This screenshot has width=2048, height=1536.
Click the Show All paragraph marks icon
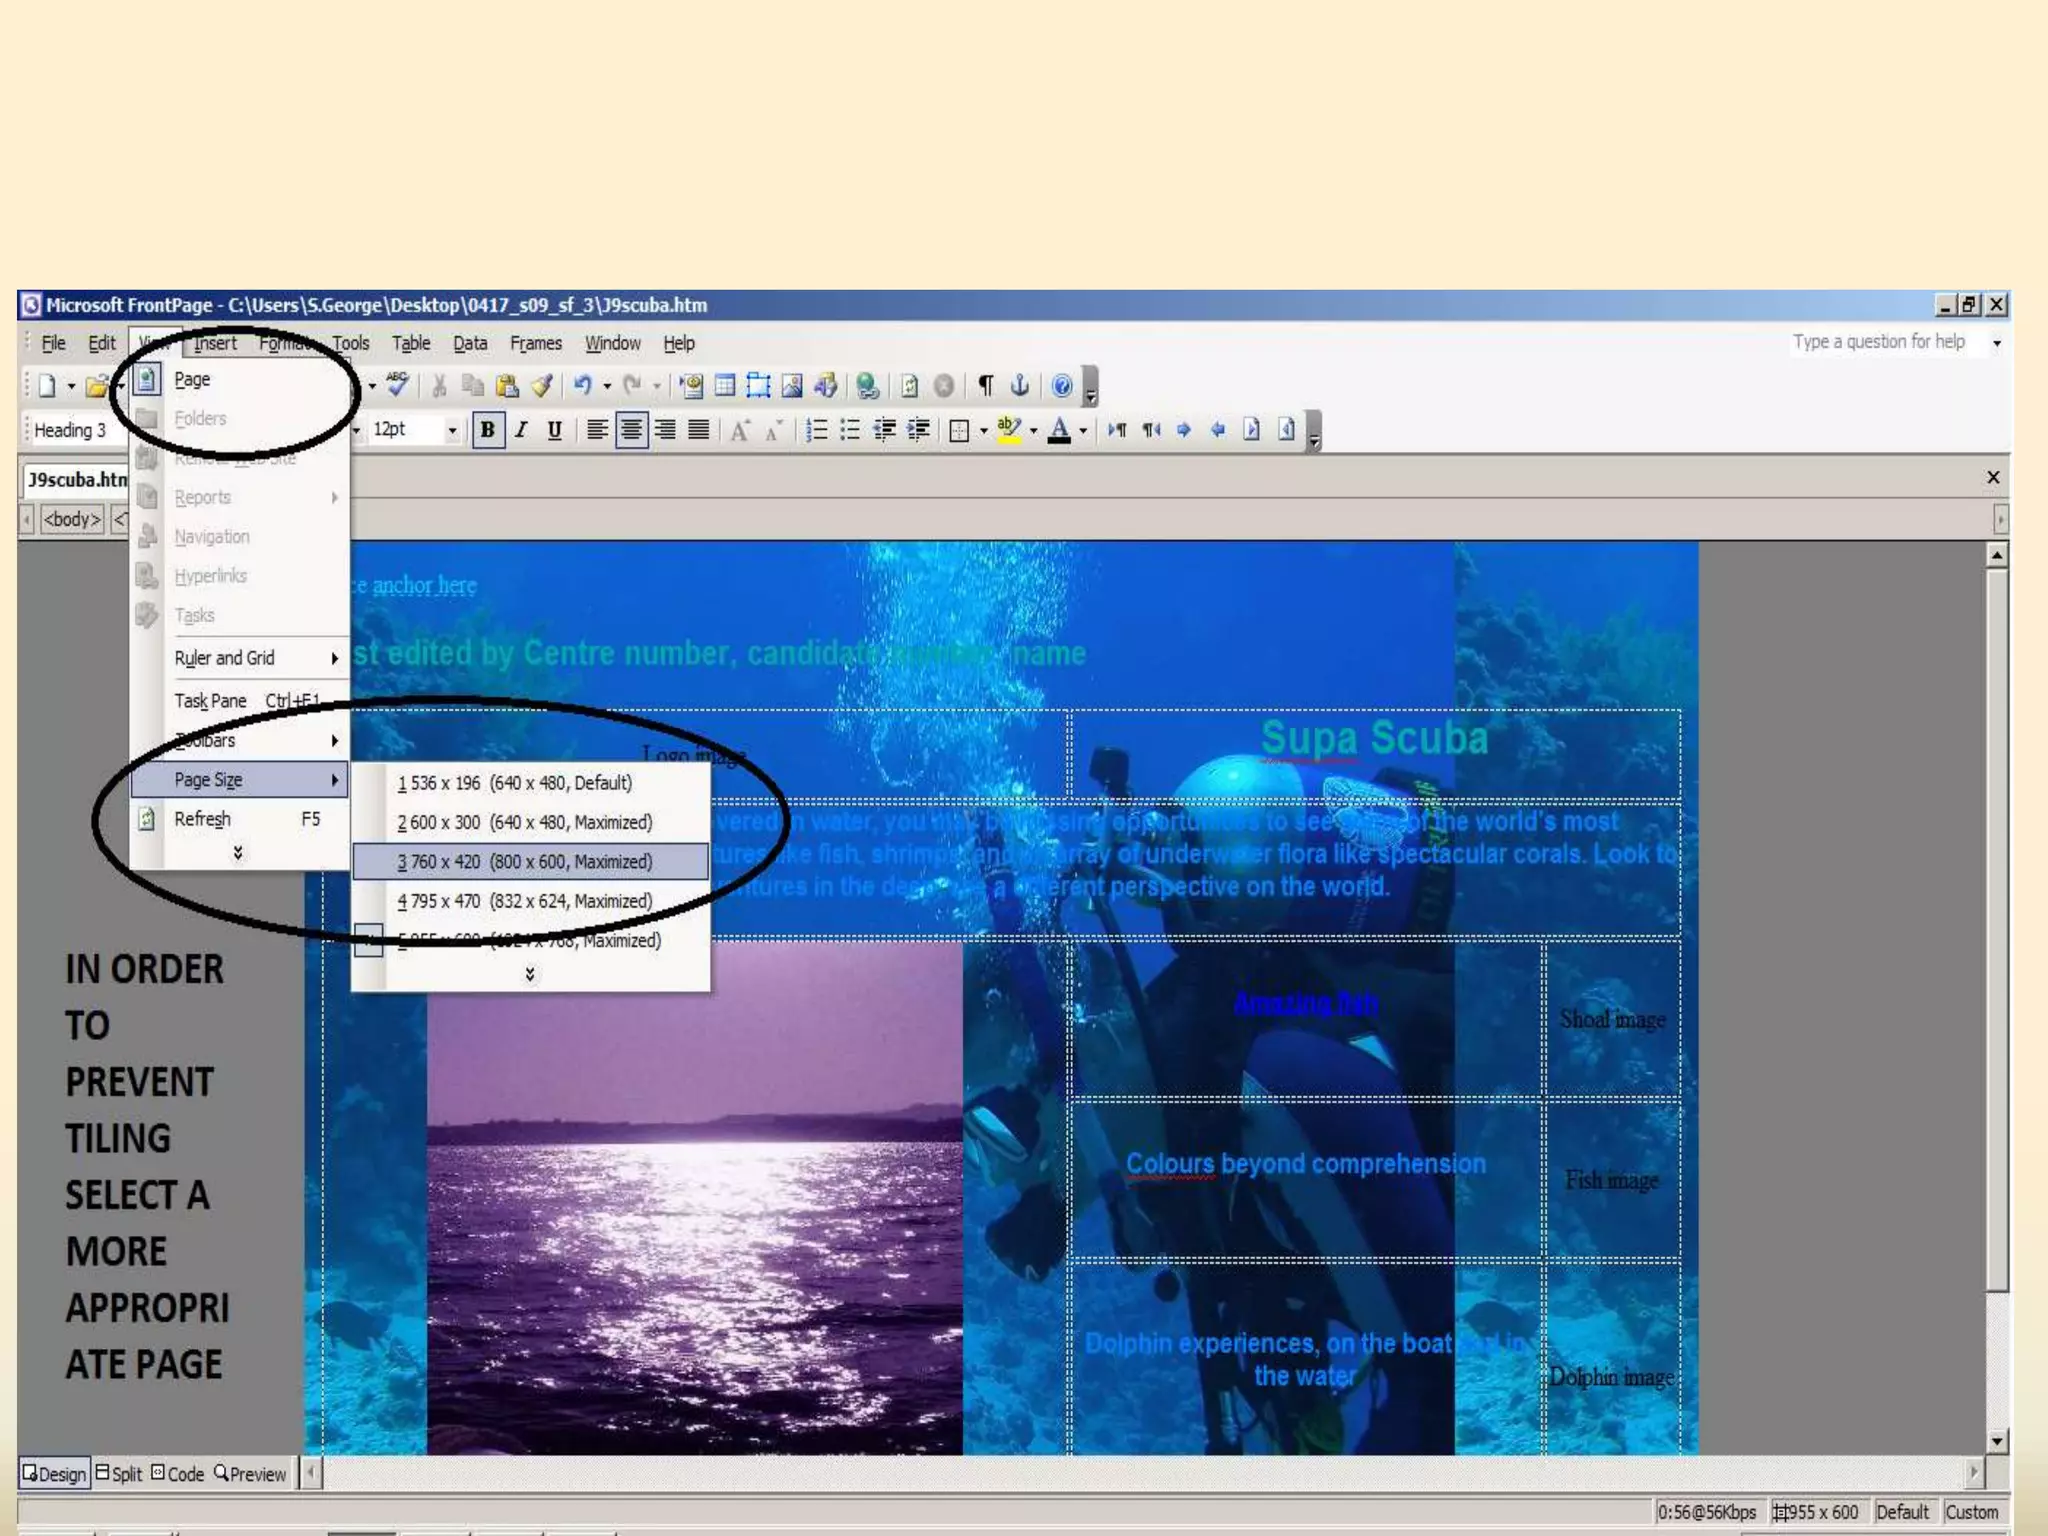point(986,385)
